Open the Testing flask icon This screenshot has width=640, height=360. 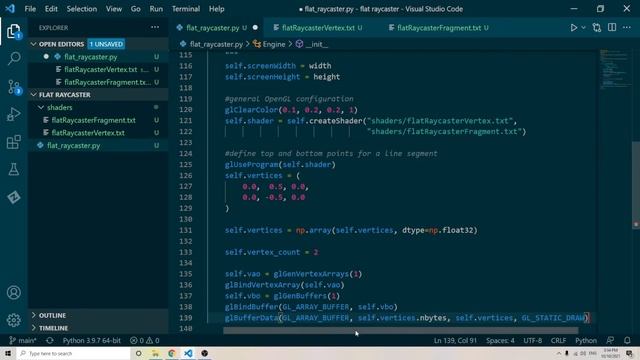[x=13, y=169]
